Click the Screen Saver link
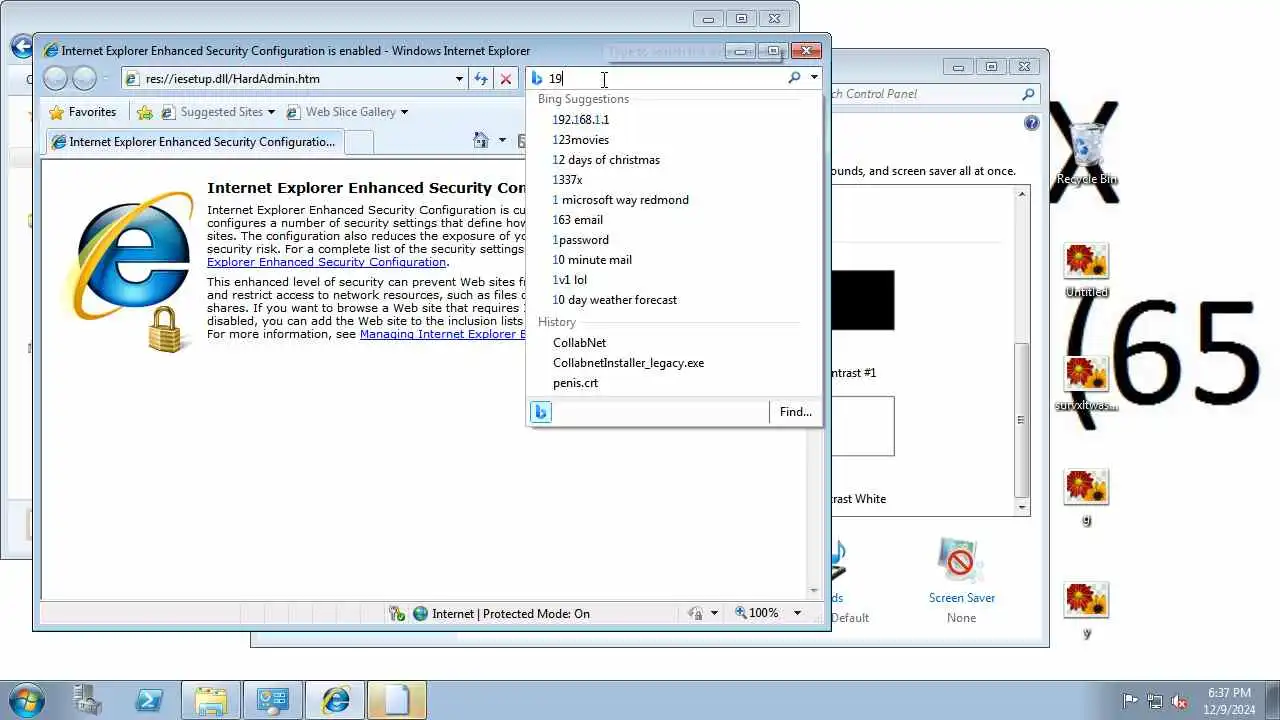Screen dimensions: 1280x720 click(x=961, y=598)
